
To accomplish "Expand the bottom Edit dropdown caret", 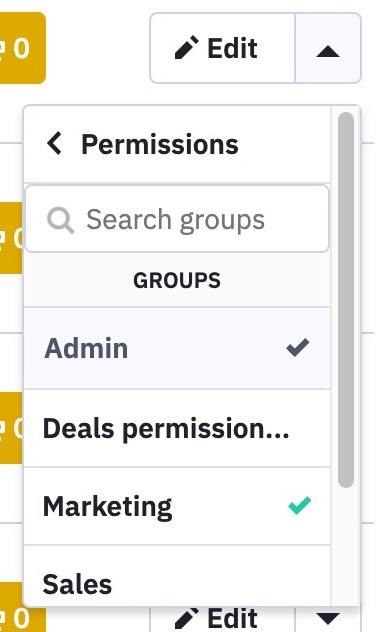I will pyautogui.click(x=328, y=619).
